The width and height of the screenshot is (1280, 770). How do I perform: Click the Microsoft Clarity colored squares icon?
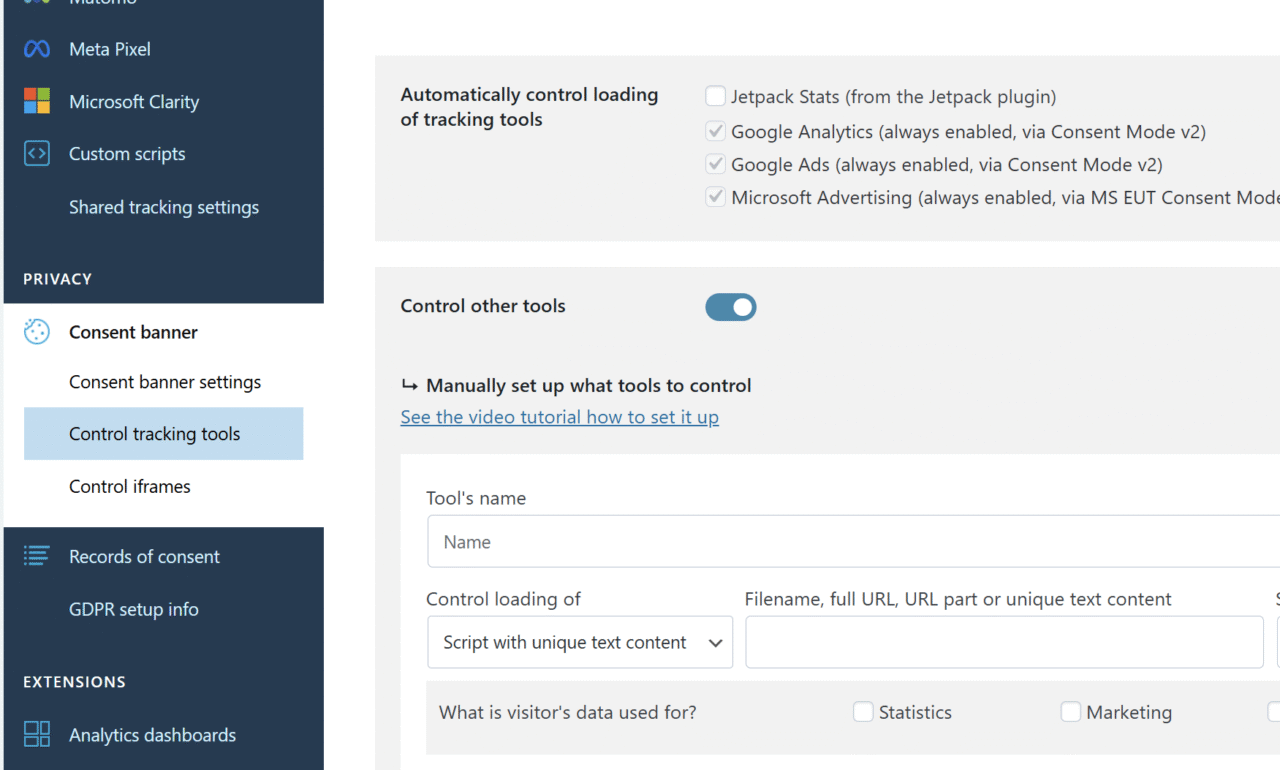coord(37,101)
